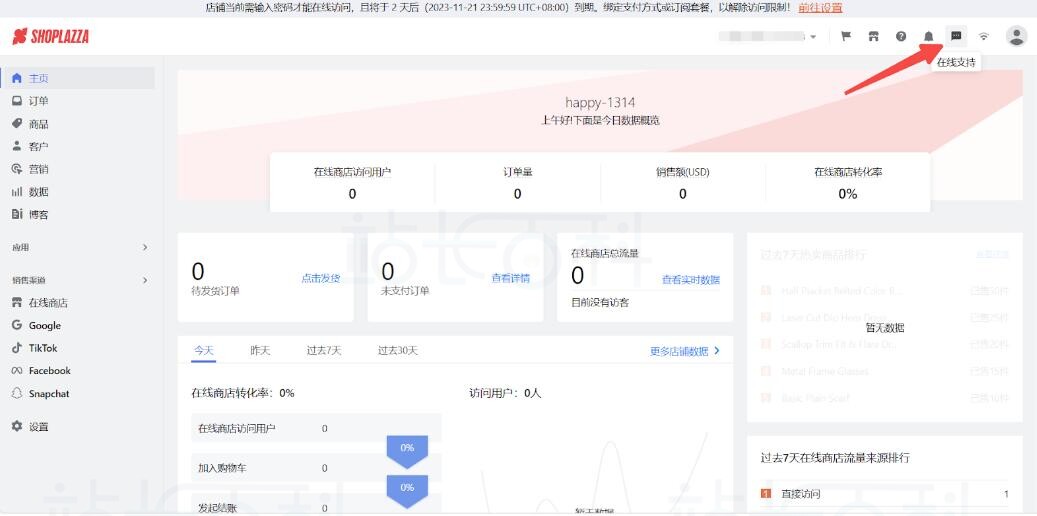Select the 过去30天 tab
This screenshot has height=516, width=1037.
(398, 351)
